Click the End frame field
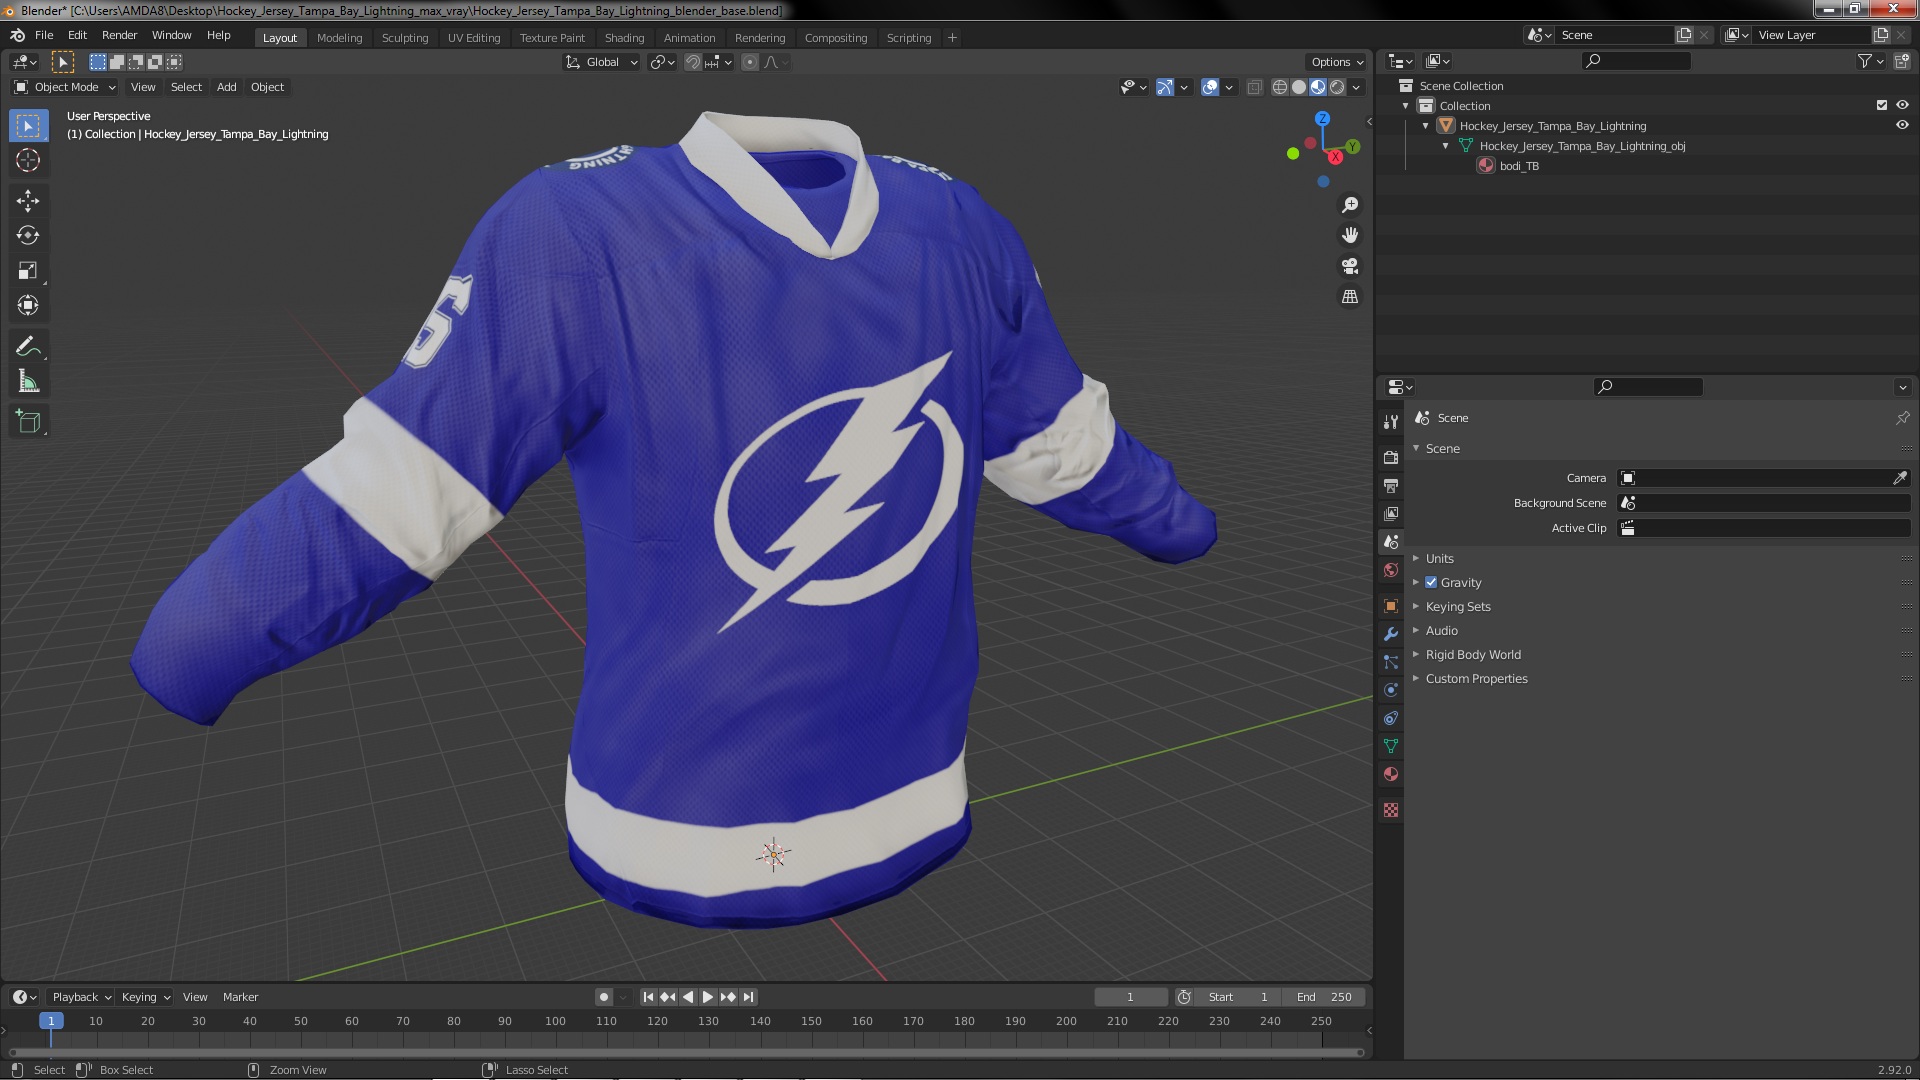 point(1324,997)
